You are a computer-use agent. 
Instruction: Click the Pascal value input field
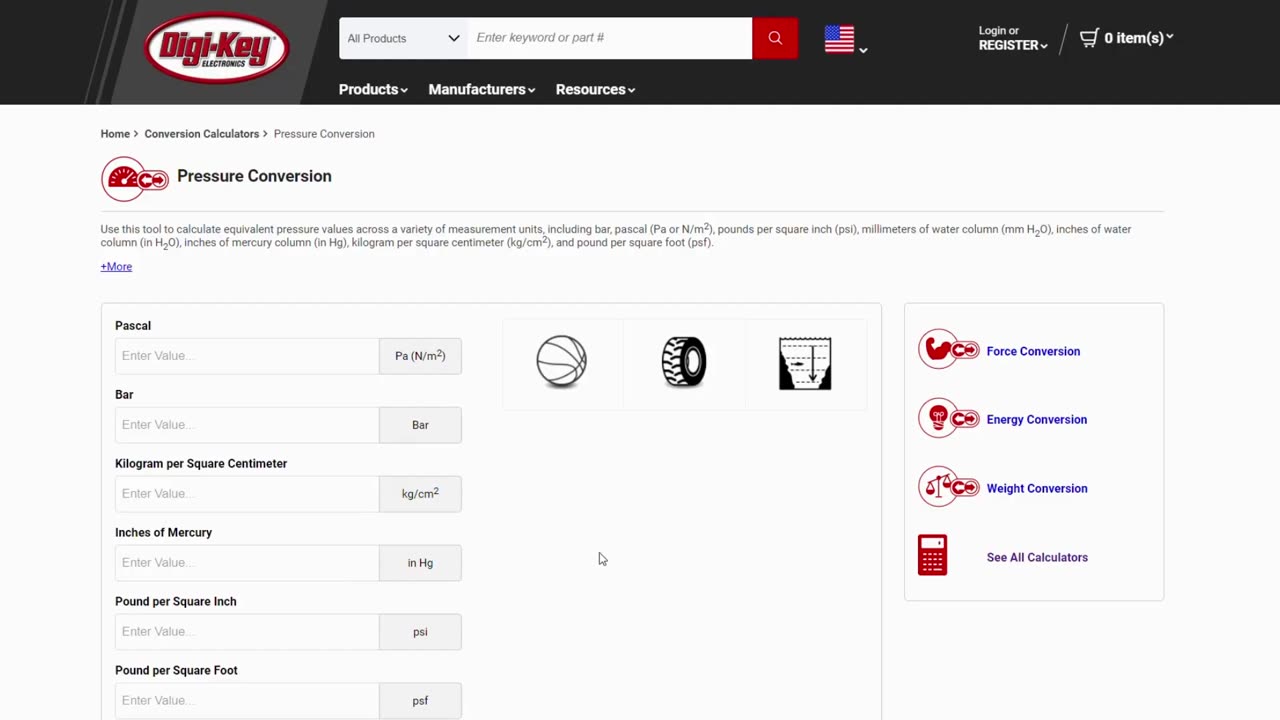(x=247, y=356)
